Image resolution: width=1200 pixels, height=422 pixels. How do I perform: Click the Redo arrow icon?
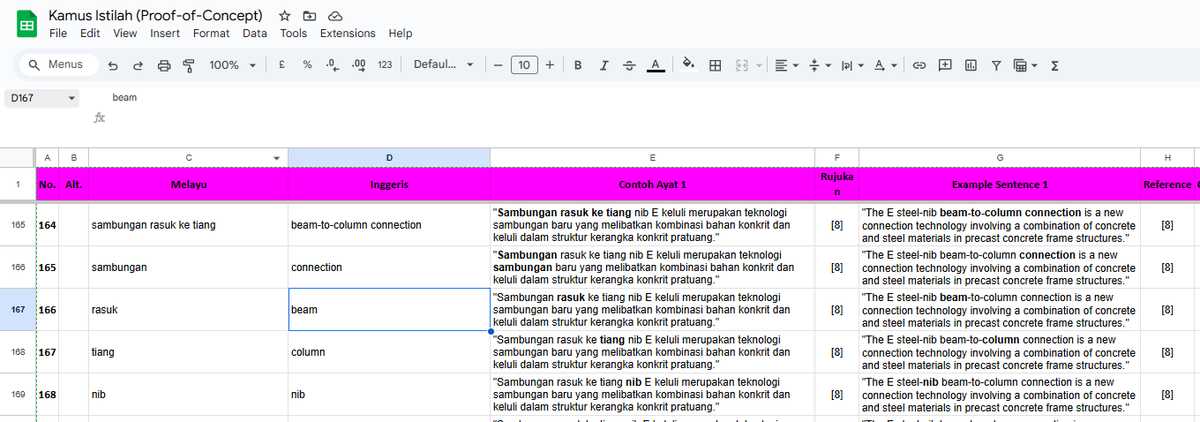pos(138,65)
